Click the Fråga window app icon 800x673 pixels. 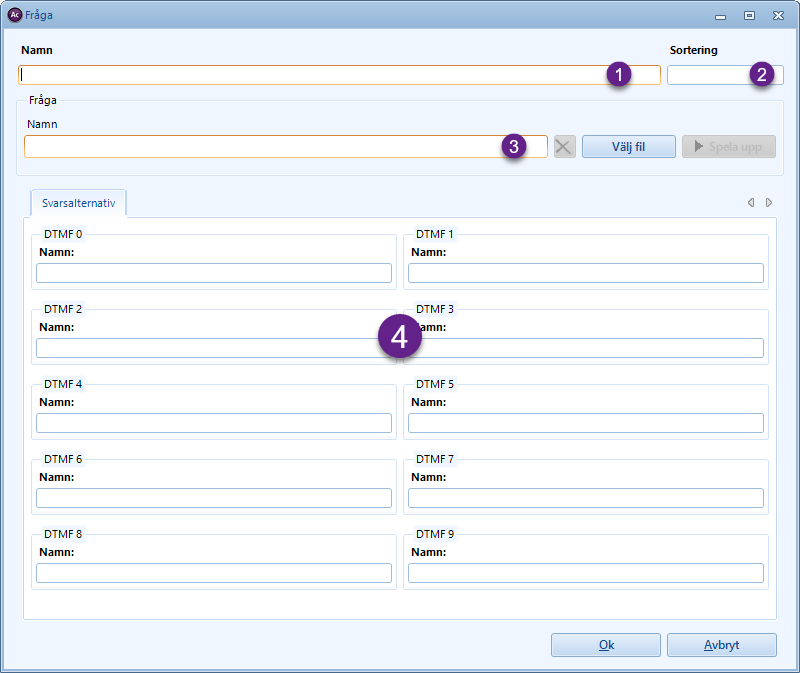(x=15, y=15)
